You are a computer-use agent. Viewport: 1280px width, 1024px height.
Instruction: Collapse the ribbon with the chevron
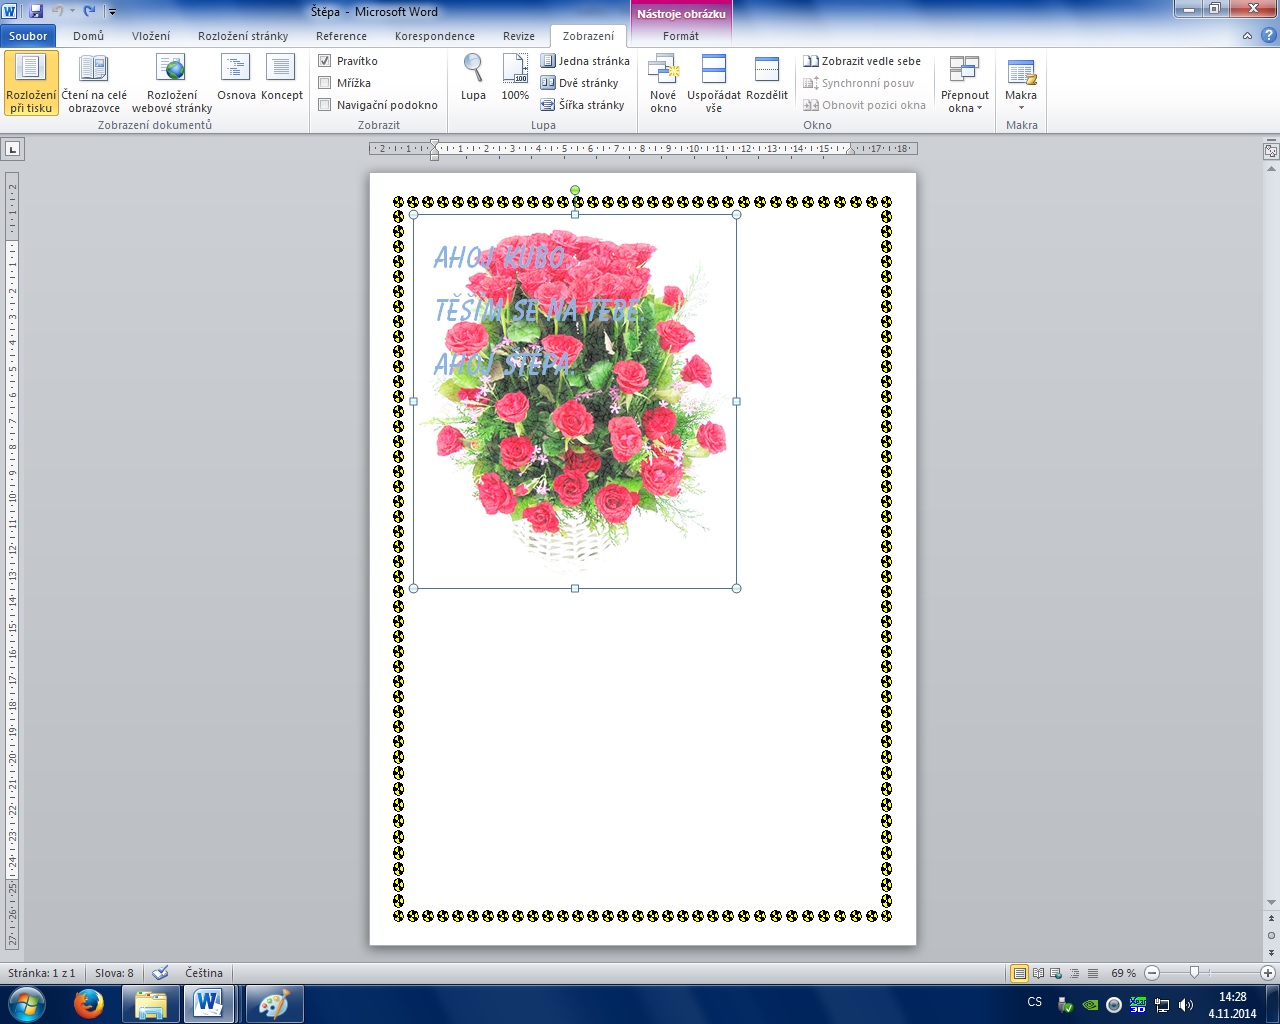[x=1247, y=35]
